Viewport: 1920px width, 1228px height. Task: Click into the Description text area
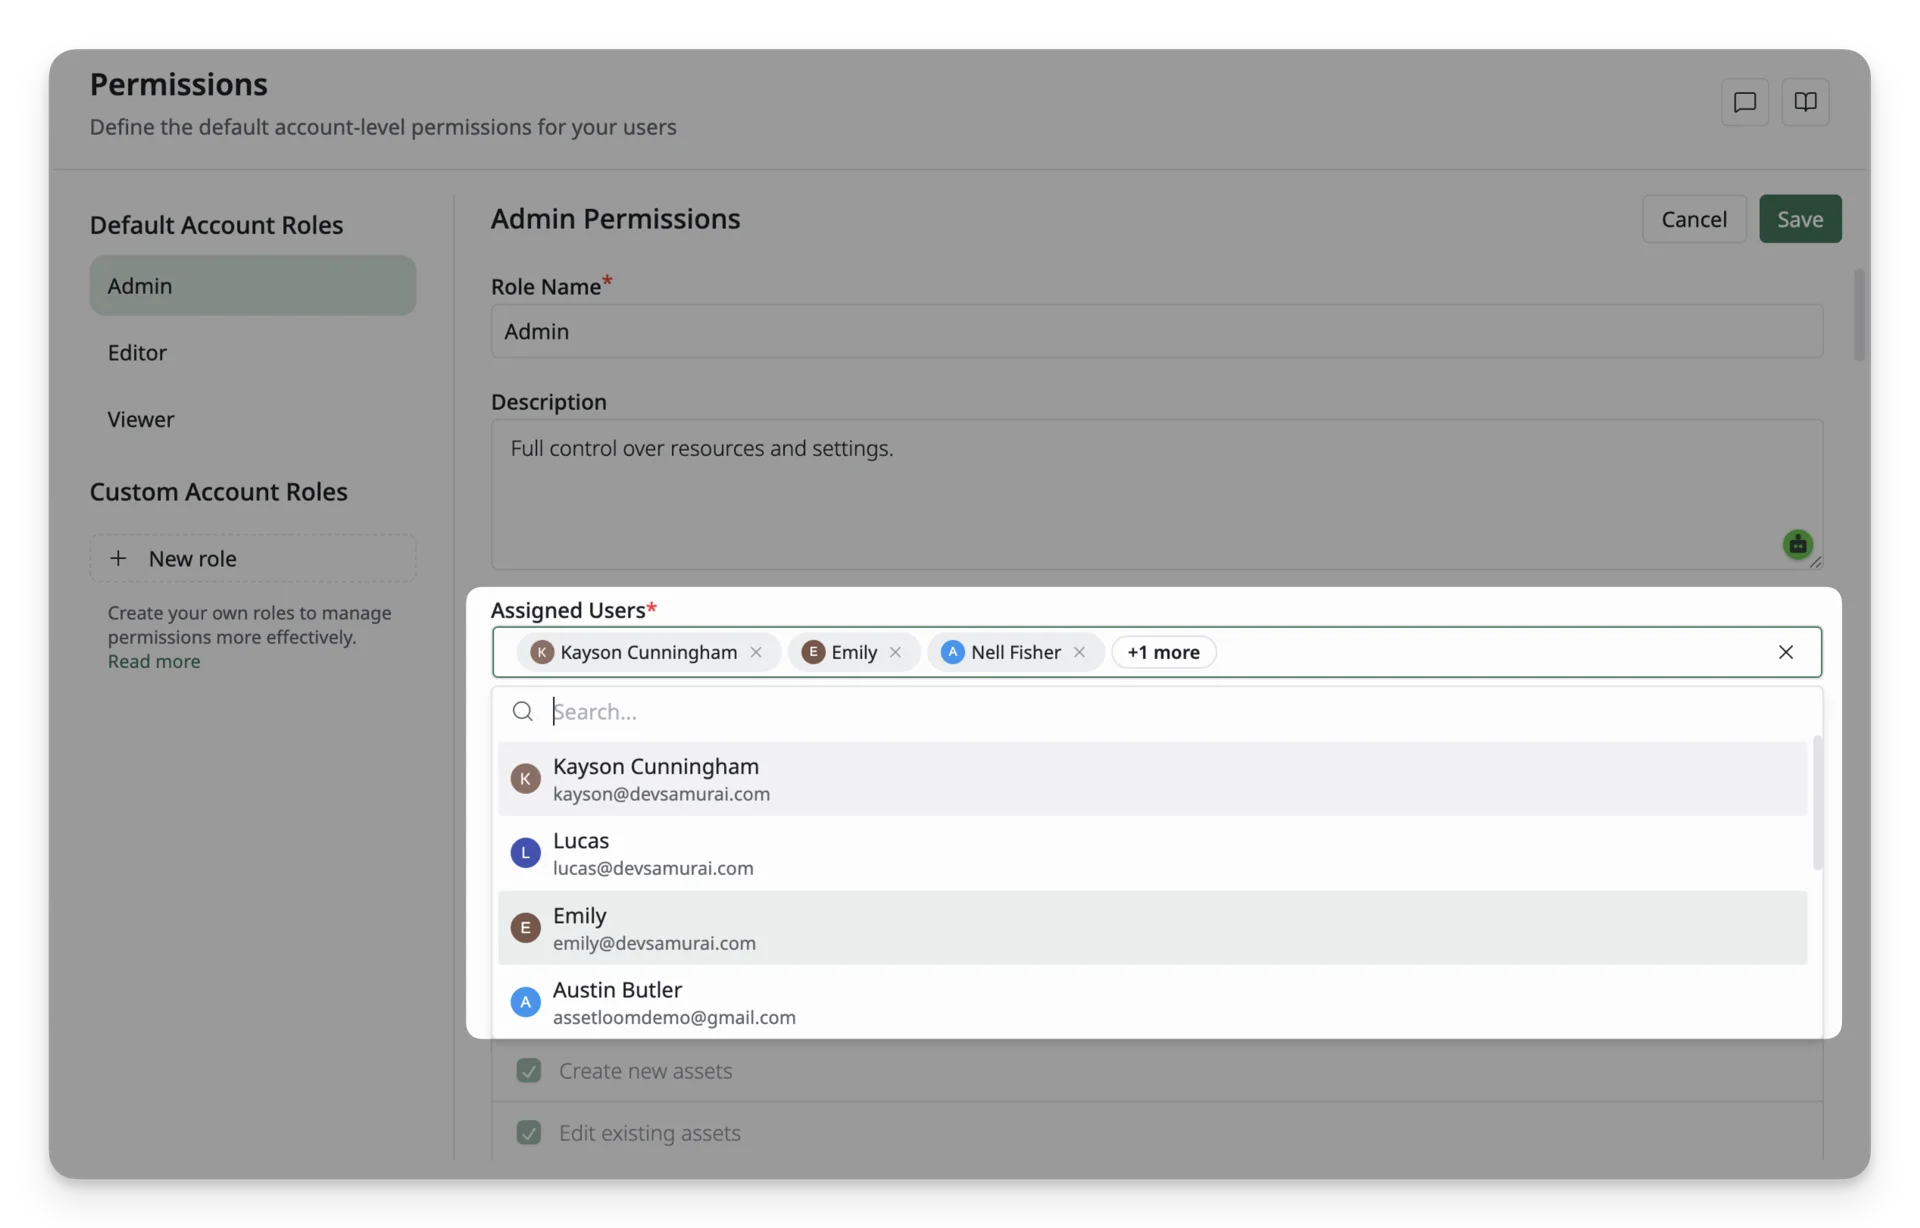[x=1157, y=494]
